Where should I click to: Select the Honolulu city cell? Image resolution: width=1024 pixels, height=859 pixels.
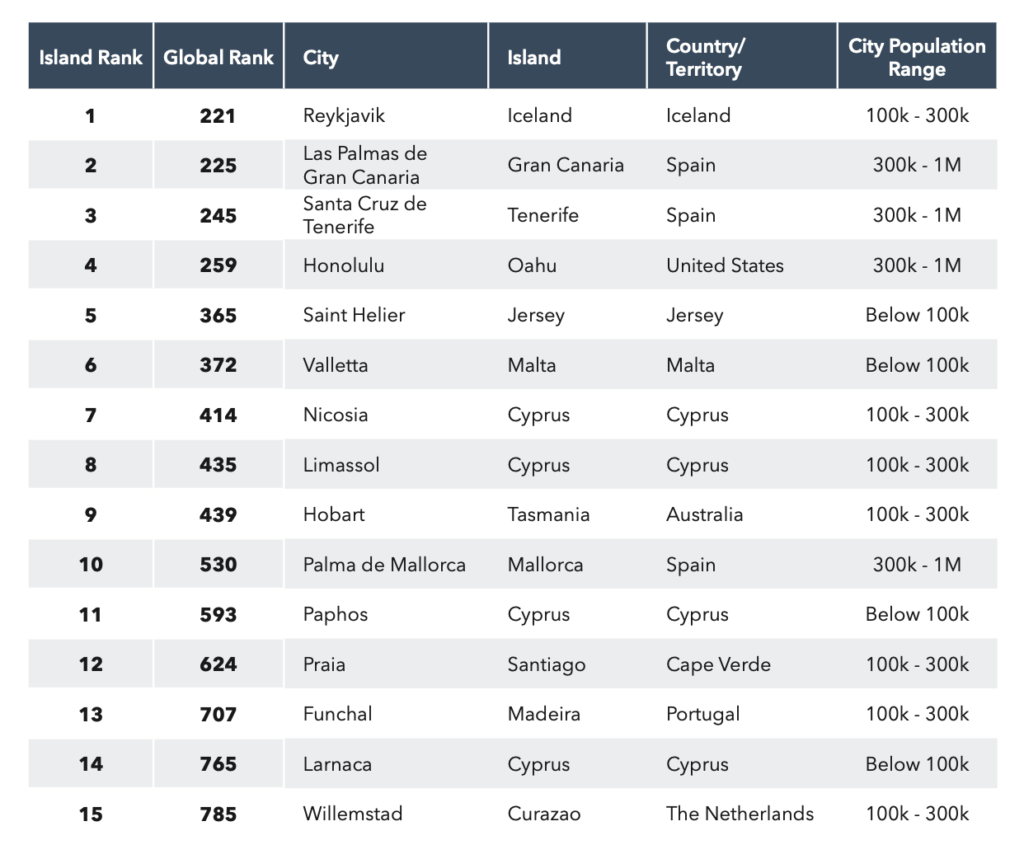coord(343,265)
